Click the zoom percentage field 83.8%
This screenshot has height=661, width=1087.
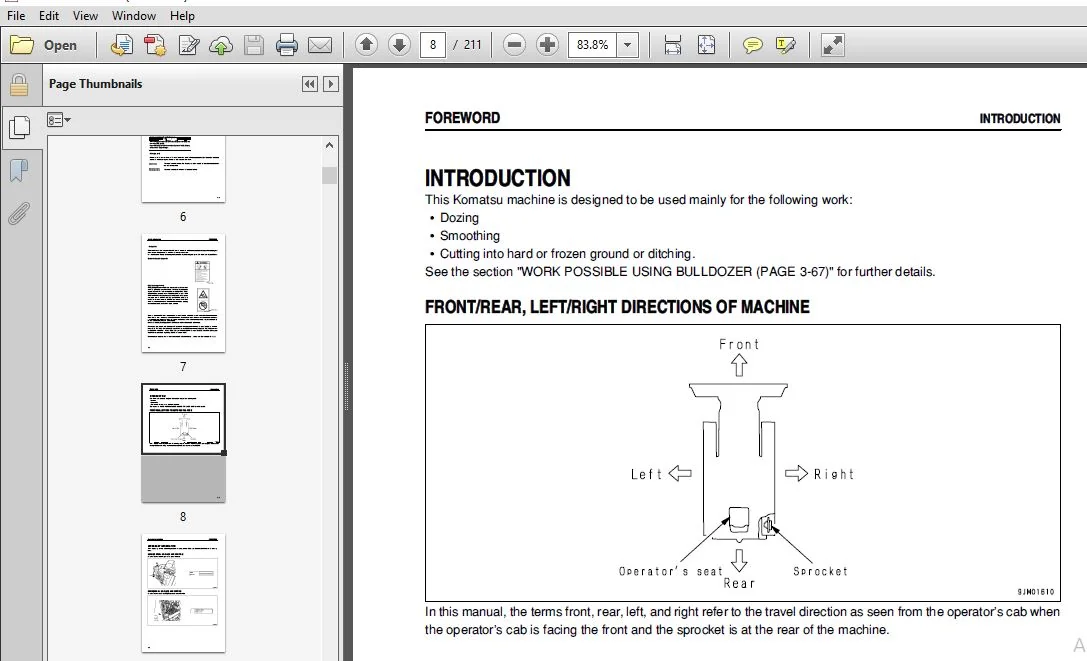593,45
